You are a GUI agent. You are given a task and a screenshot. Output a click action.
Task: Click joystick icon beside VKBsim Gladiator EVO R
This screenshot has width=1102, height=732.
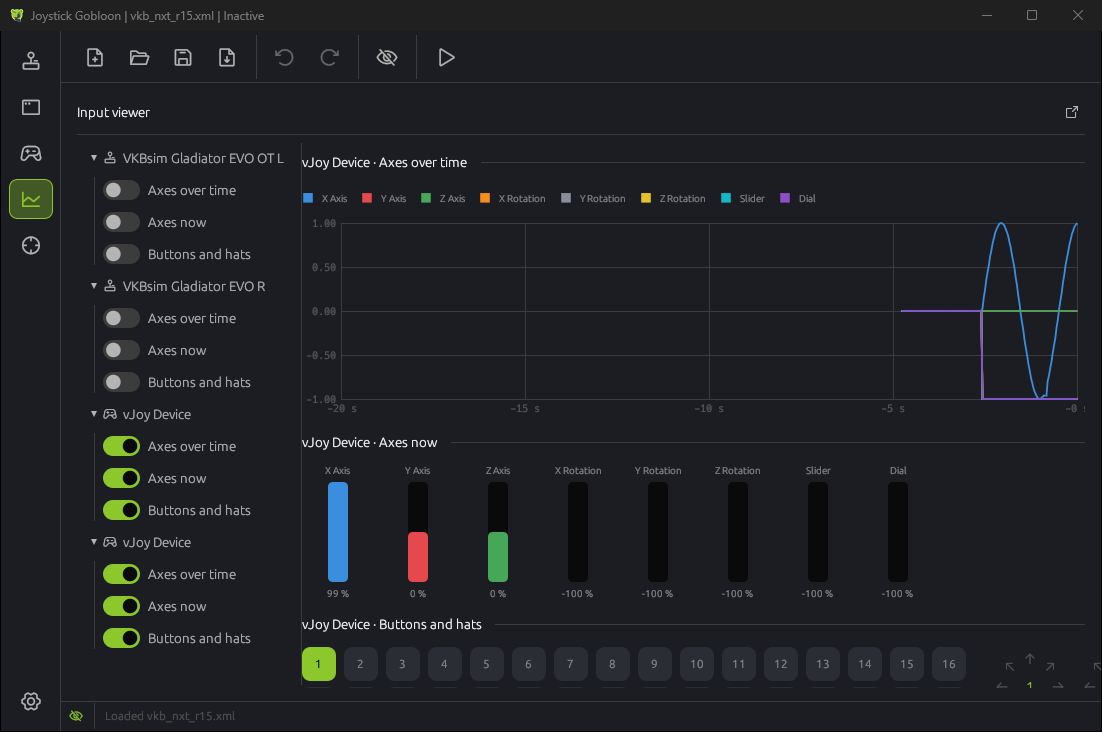click(x=110, y=286)
